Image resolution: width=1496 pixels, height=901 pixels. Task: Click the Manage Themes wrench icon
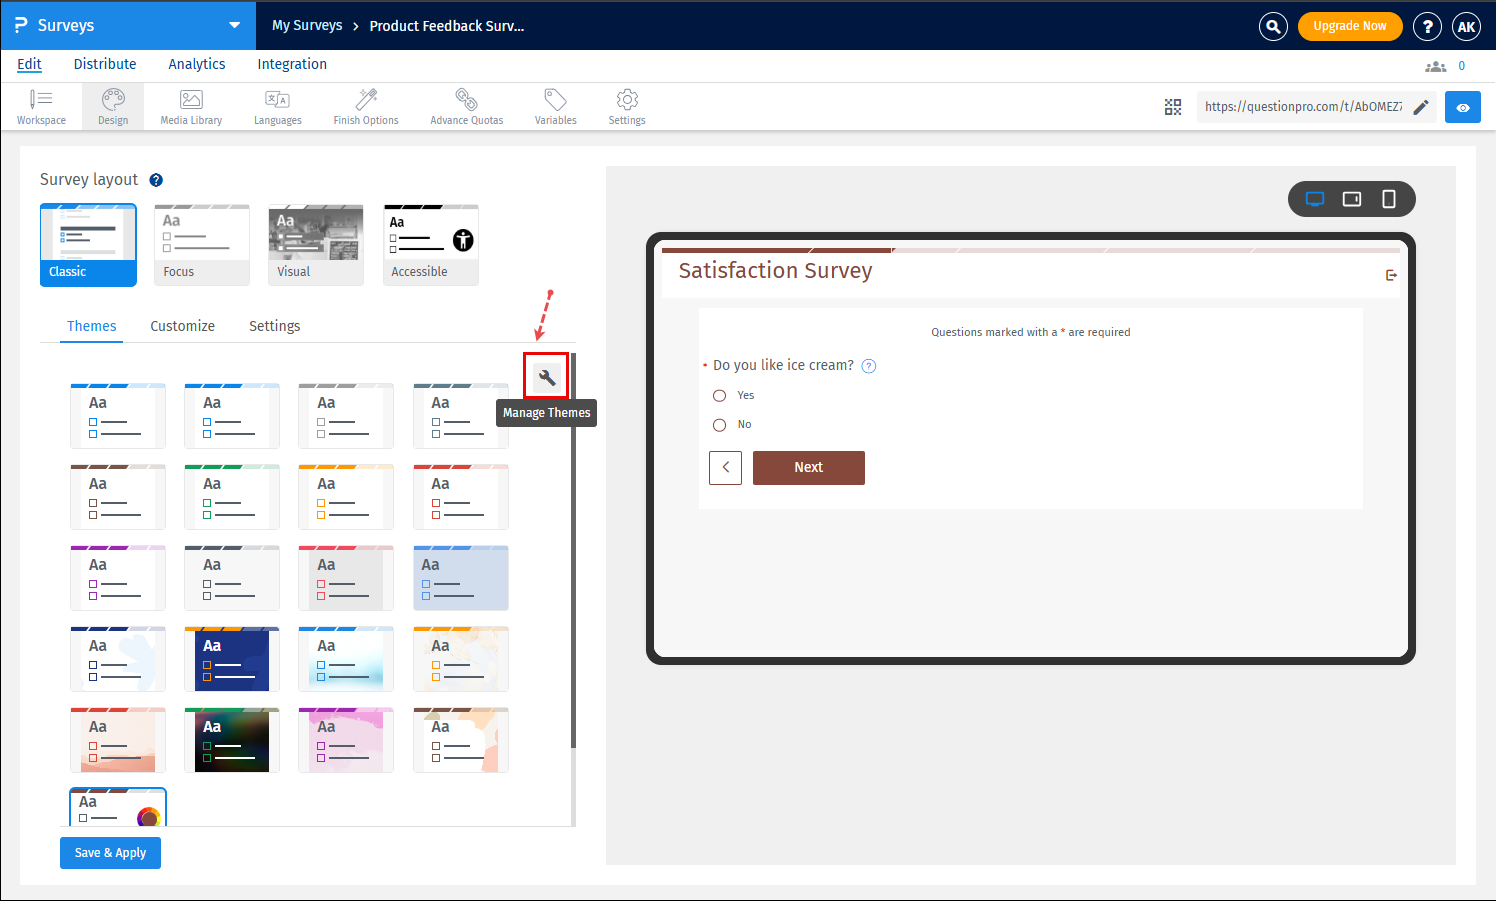[x=546, y=376]
